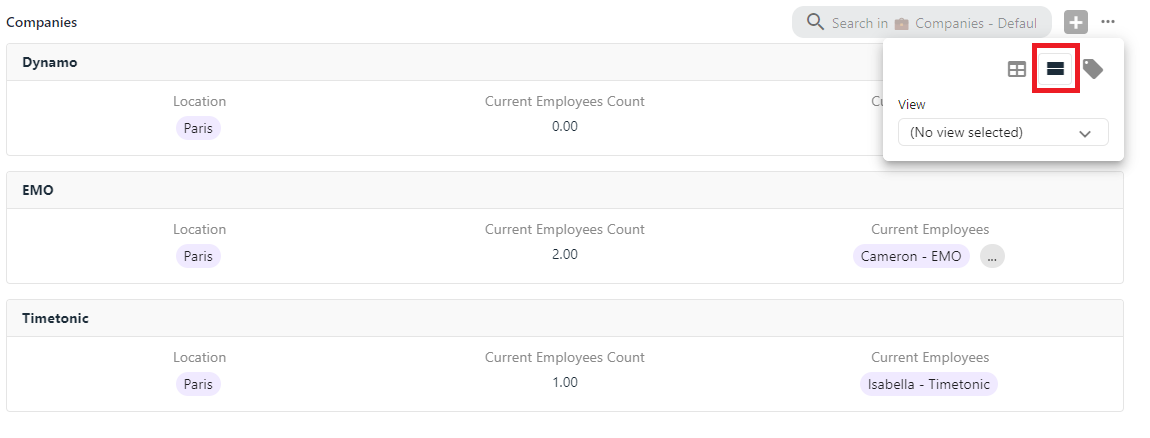Click the plus icon to add company

(1076, 23)
